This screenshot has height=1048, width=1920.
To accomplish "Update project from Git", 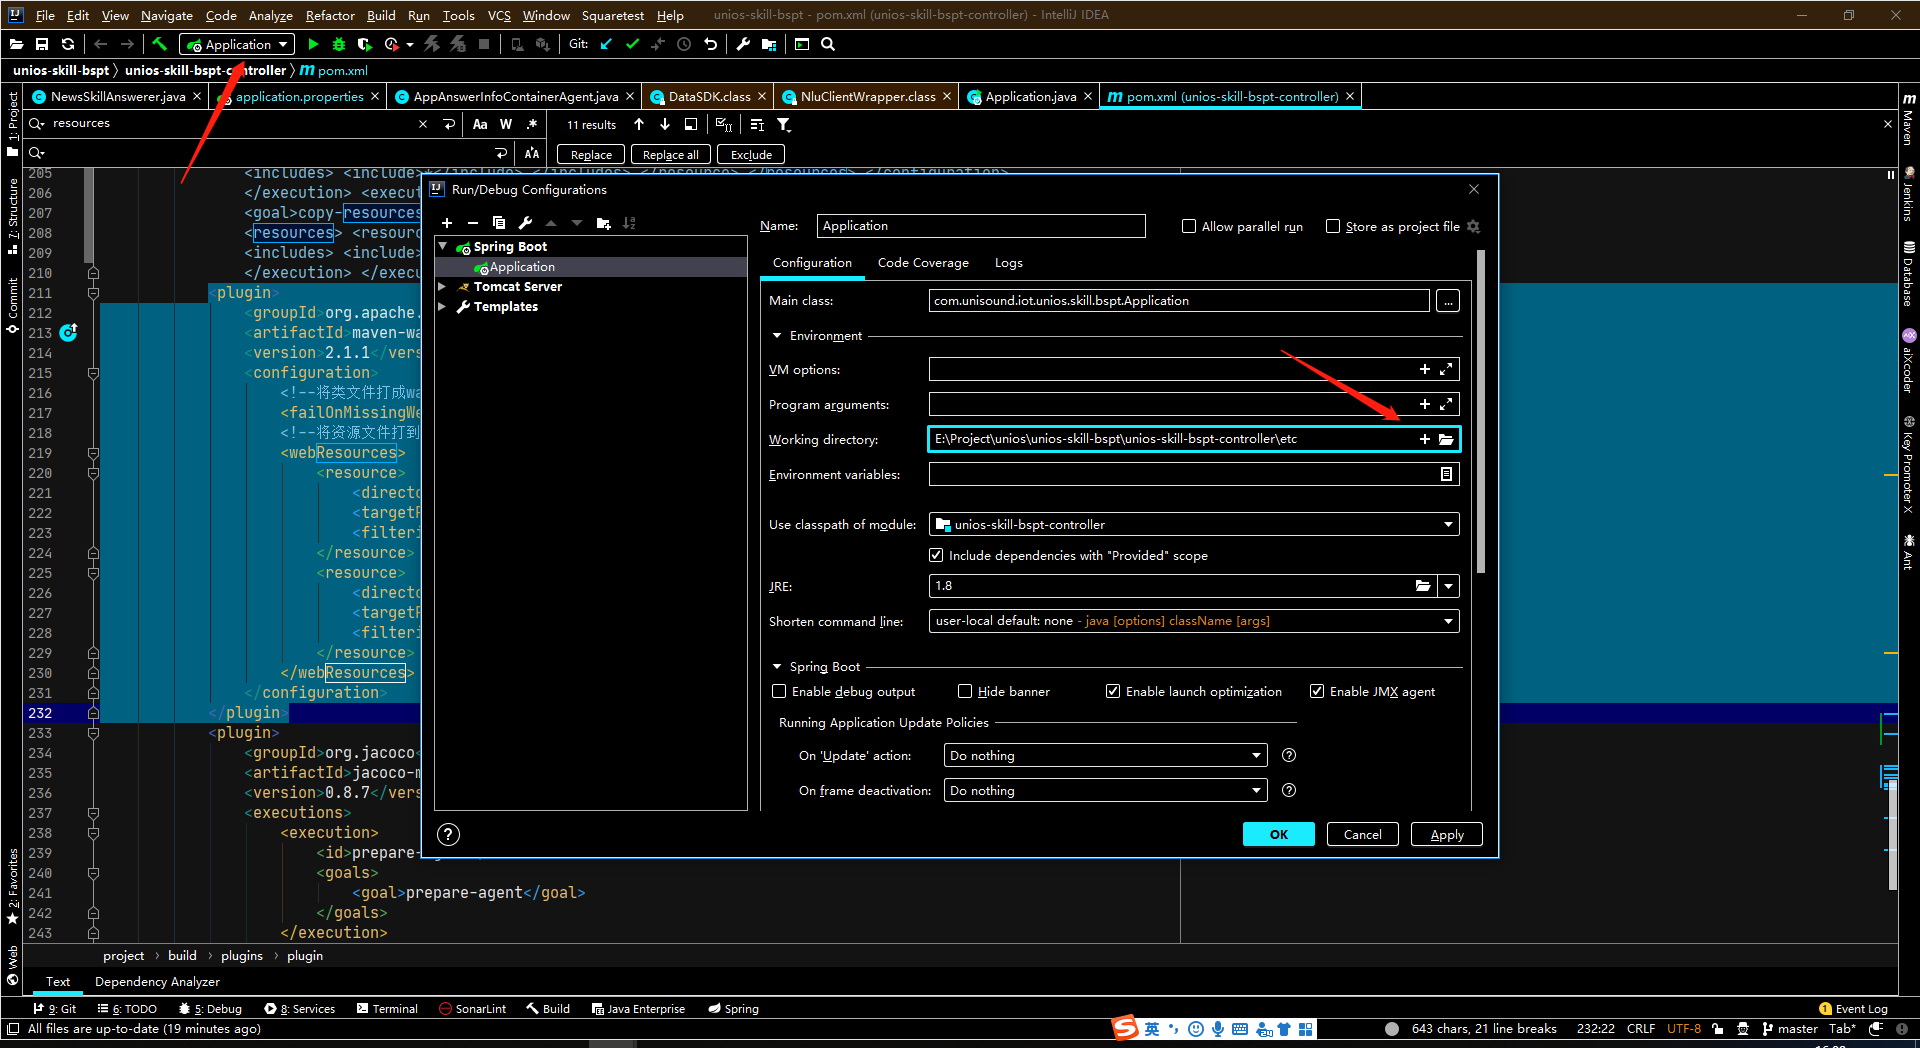I will click(x=606, y=44).
